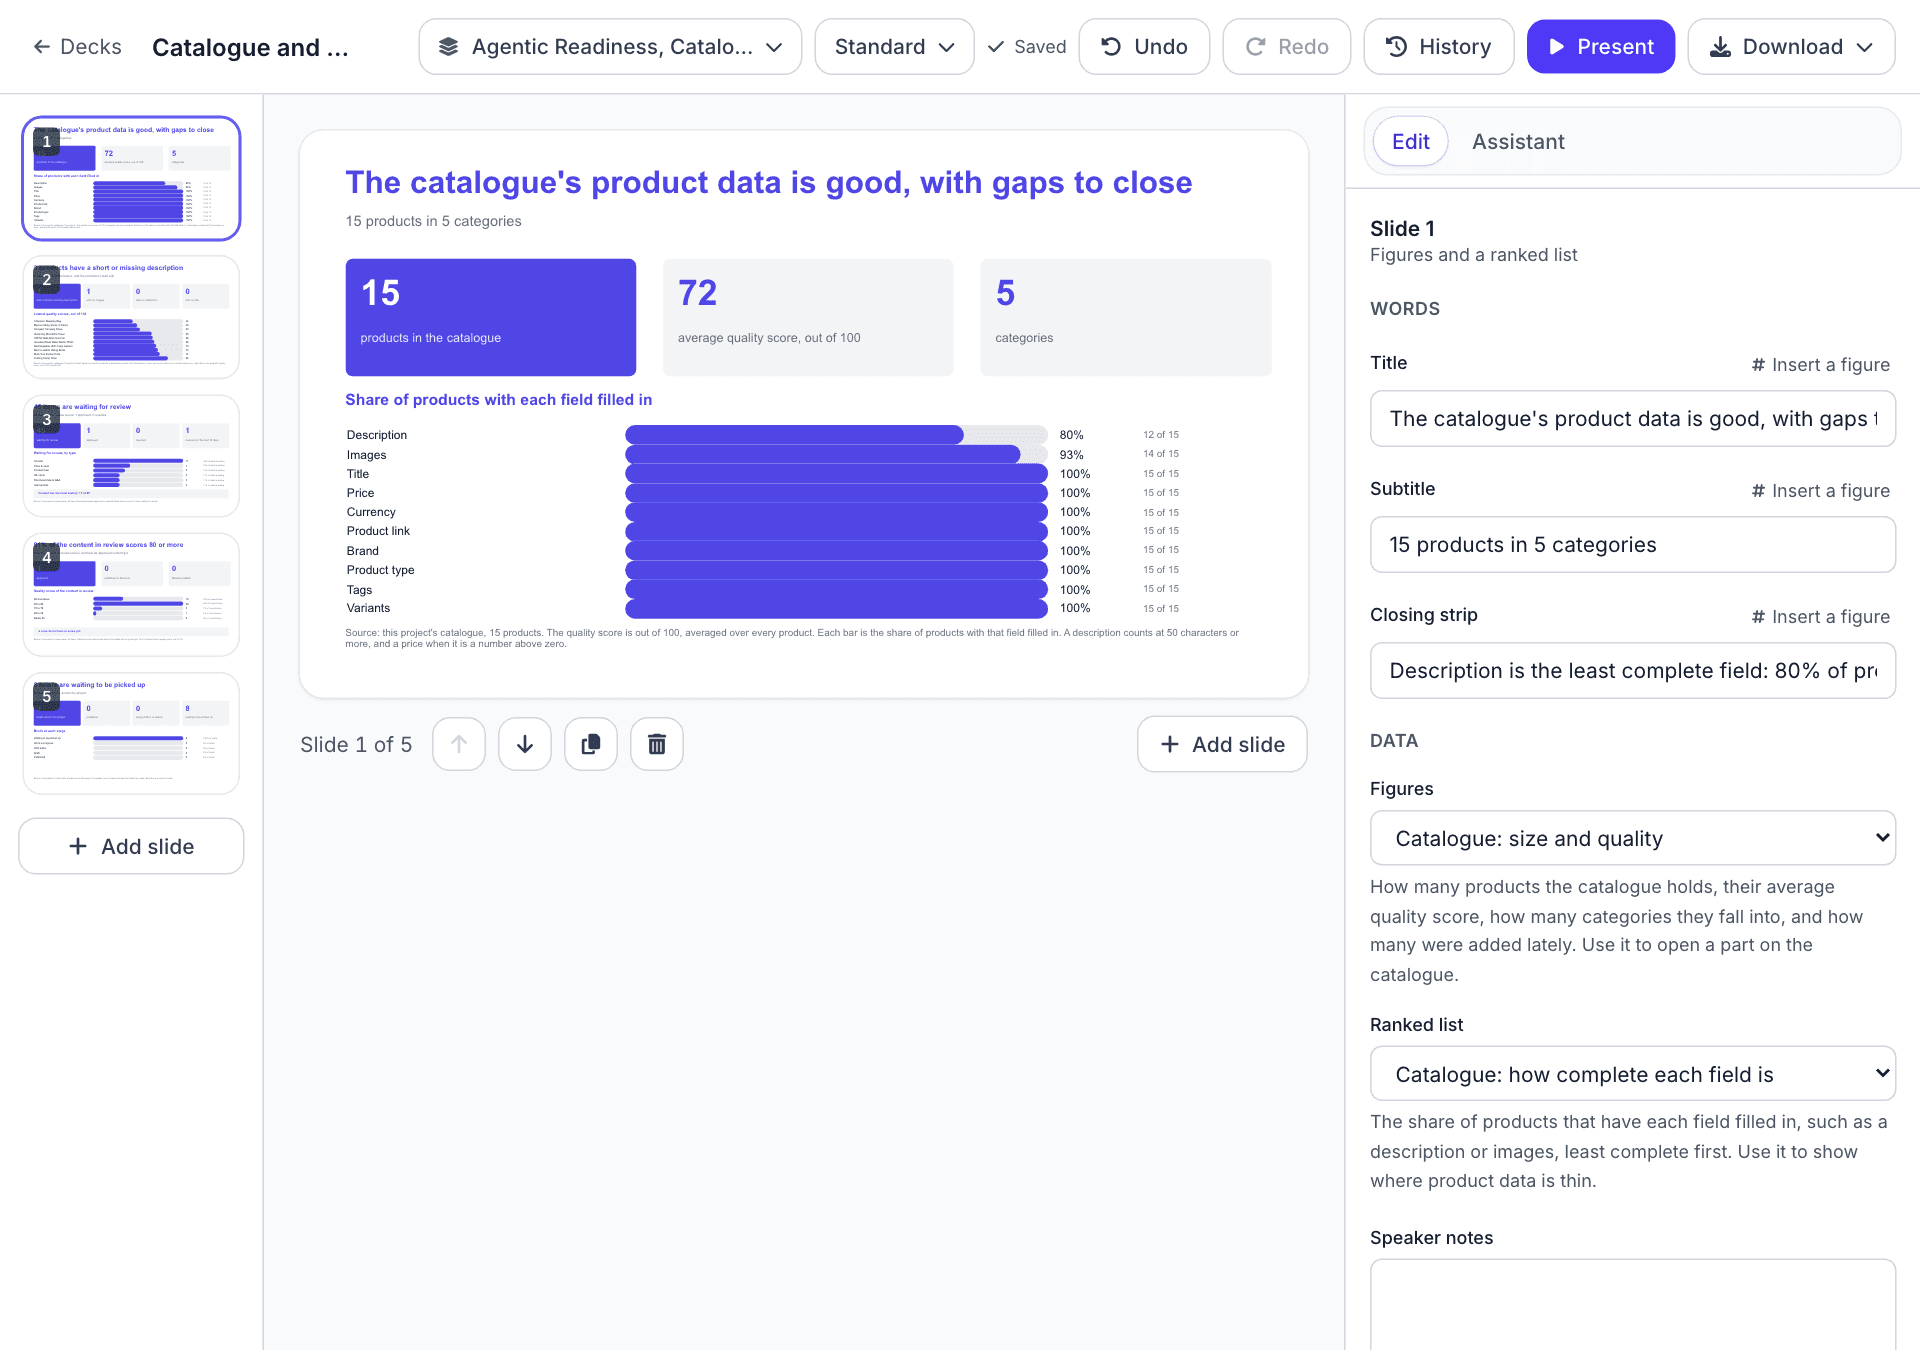Click the '15 products in the catalogue' card
1920x1350 pixels.
(490, 317)
